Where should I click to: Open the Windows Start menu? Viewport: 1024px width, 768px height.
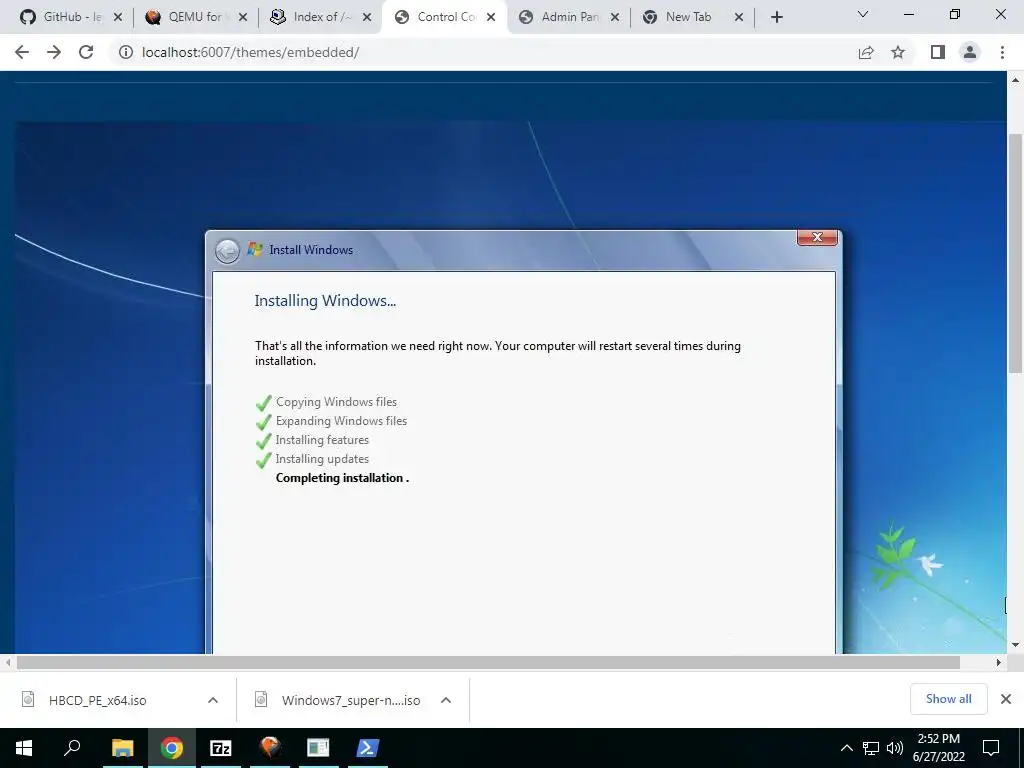[x=24, y=748]
